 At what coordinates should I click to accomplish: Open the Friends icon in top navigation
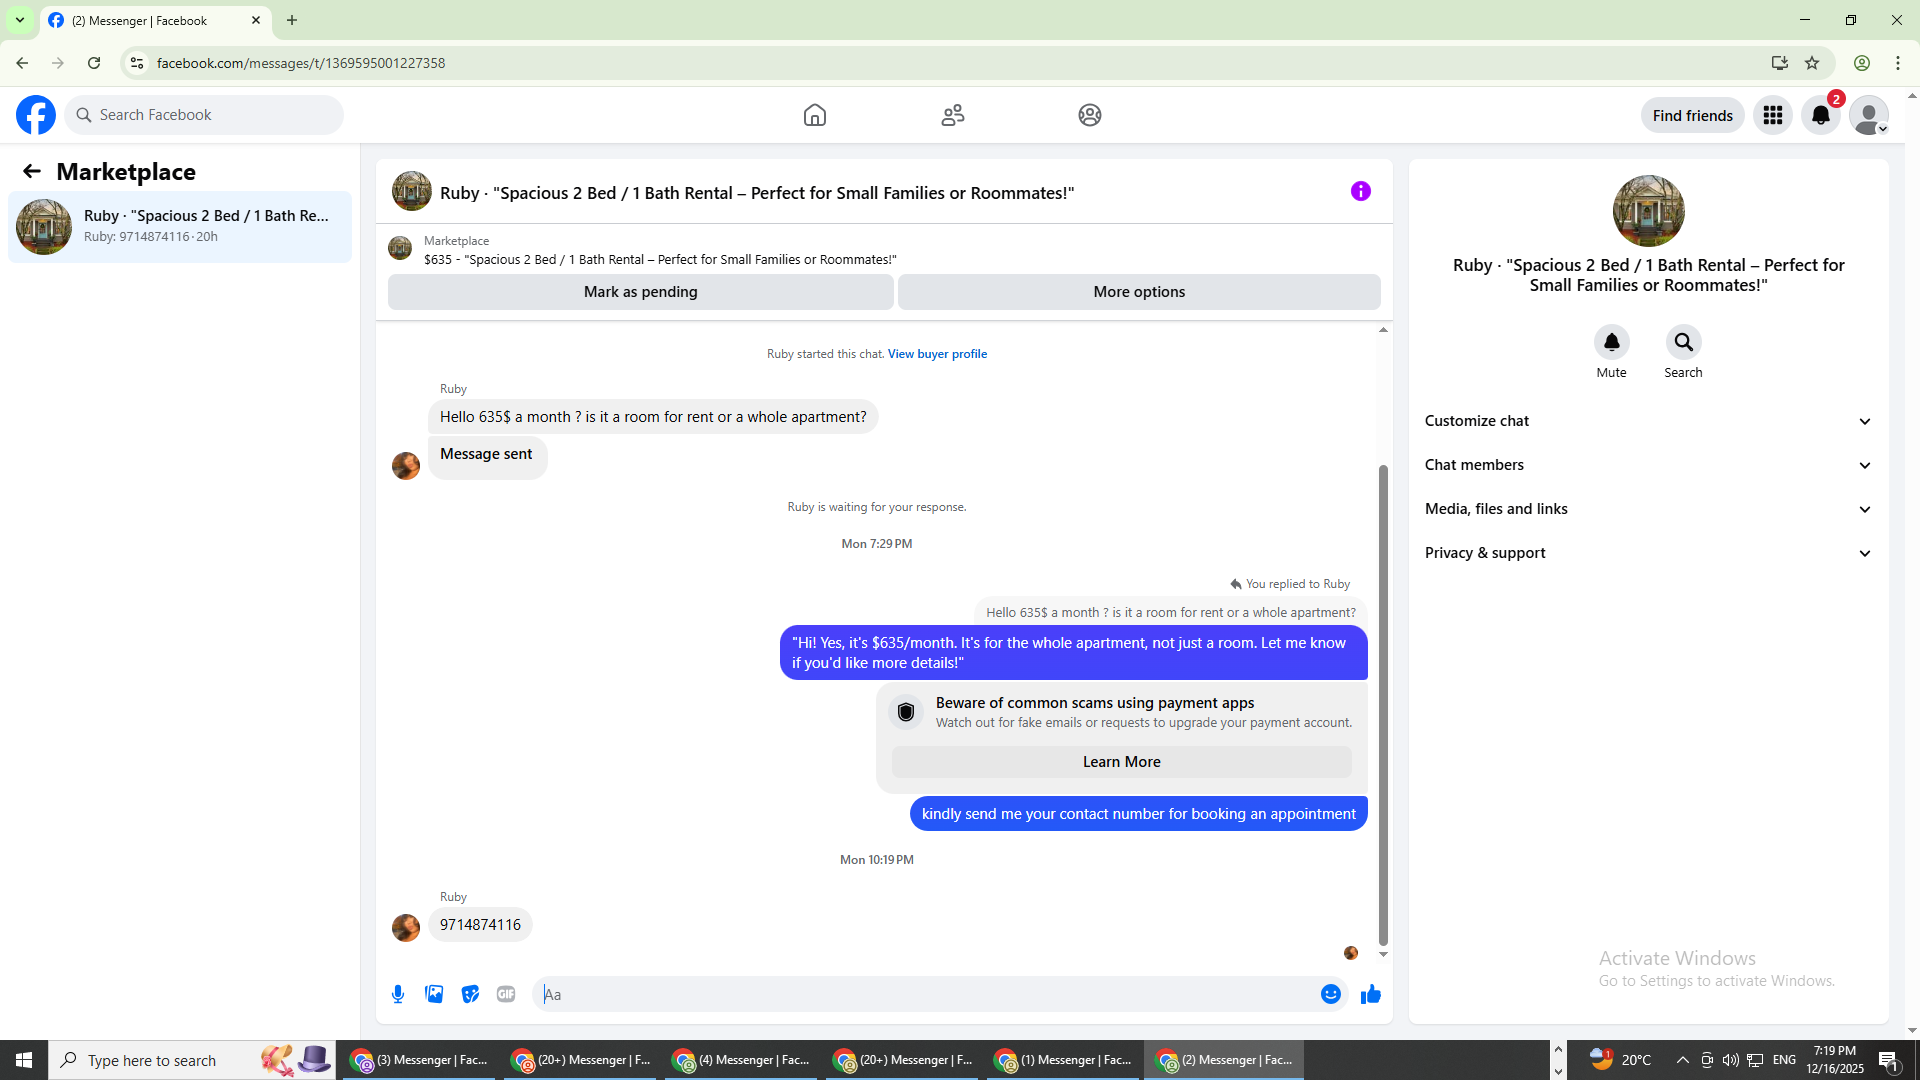coord(953,115)
